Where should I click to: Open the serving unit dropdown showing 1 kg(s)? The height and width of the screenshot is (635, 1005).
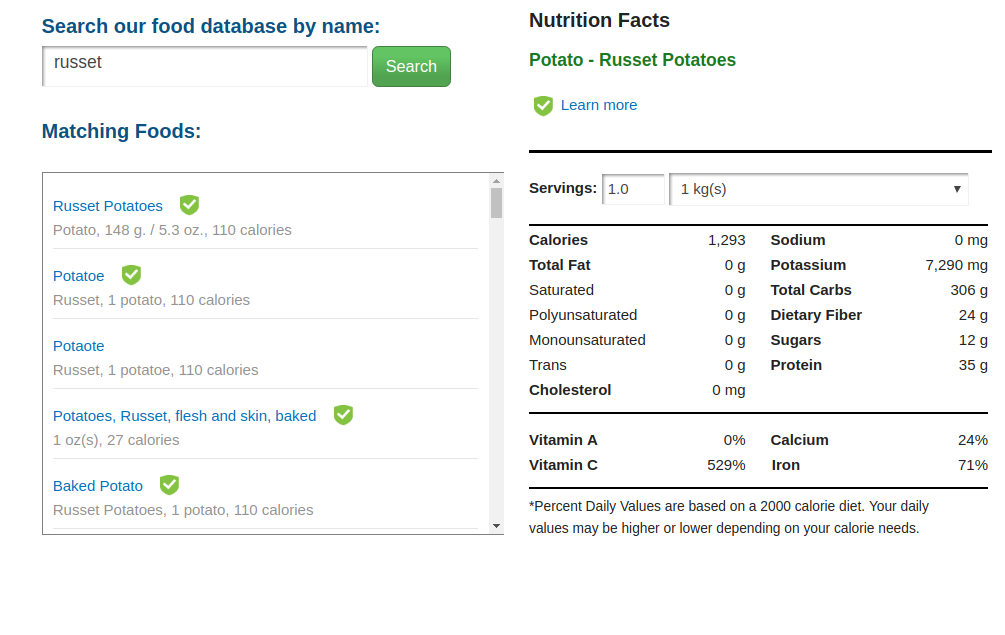(818, 189)
